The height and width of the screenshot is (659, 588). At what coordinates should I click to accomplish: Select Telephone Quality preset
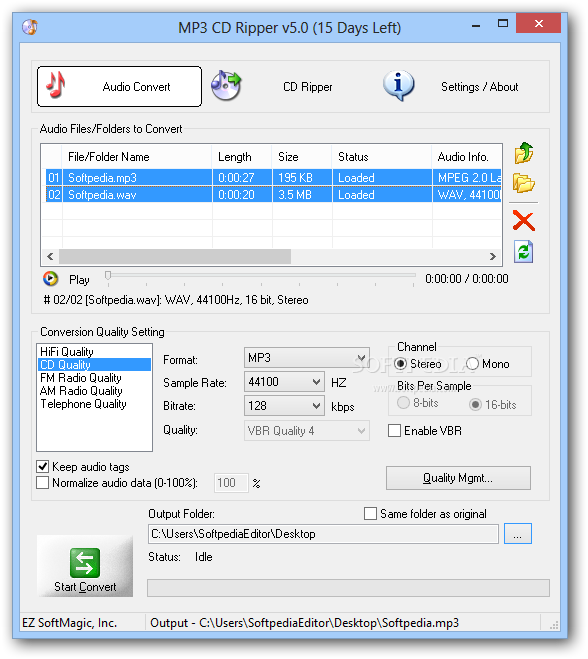(94, 404)
